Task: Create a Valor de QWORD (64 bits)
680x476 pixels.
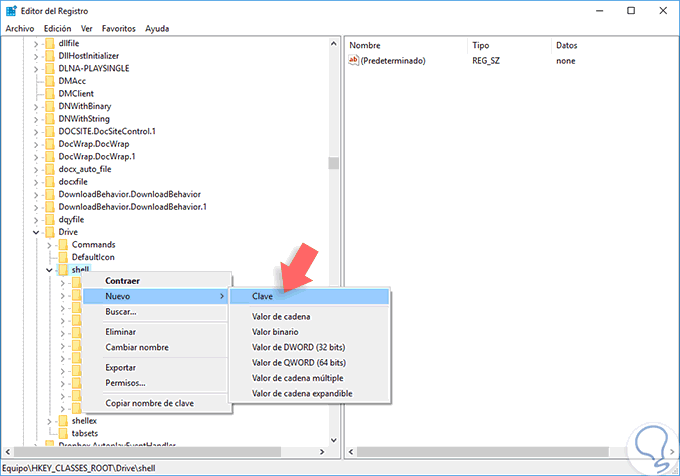Action: (x=310, y=363)
